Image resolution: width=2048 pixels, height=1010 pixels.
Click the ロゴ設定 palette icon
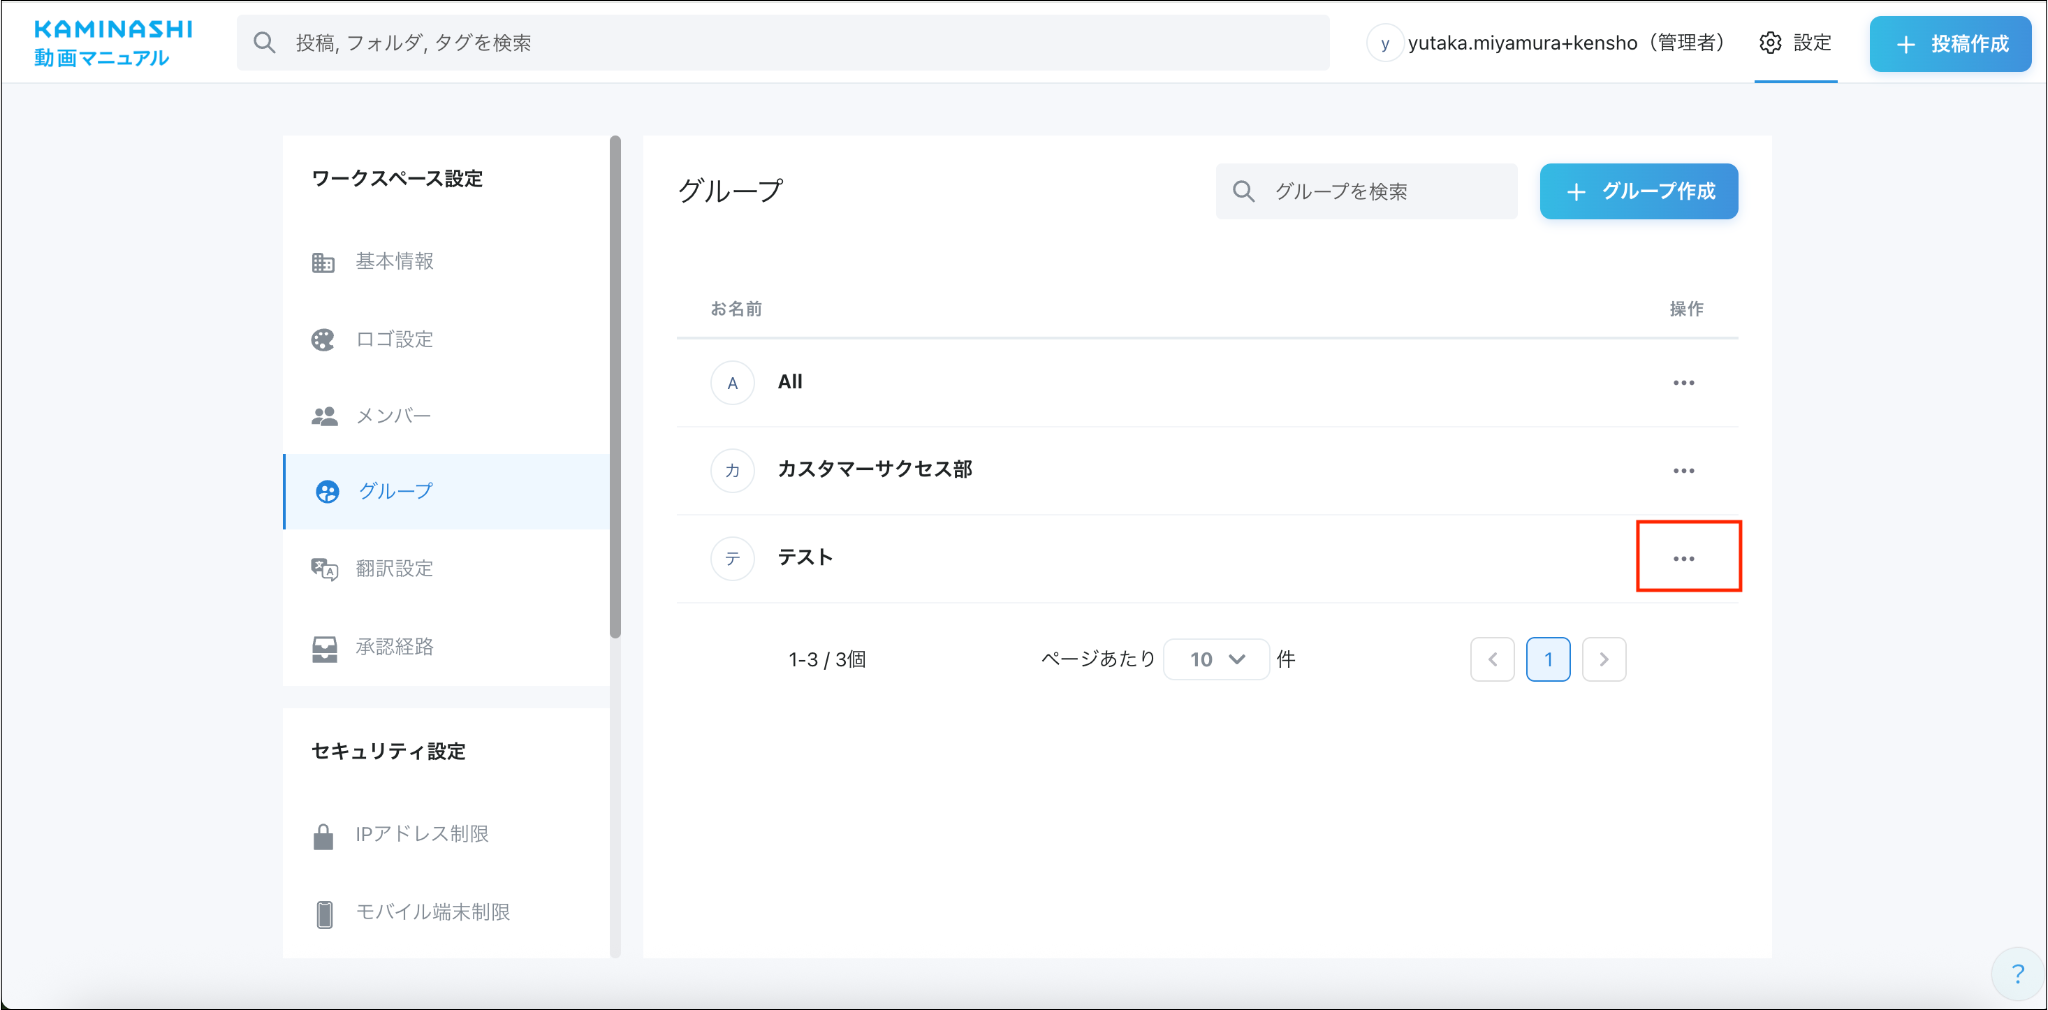(x=323, y=340)
